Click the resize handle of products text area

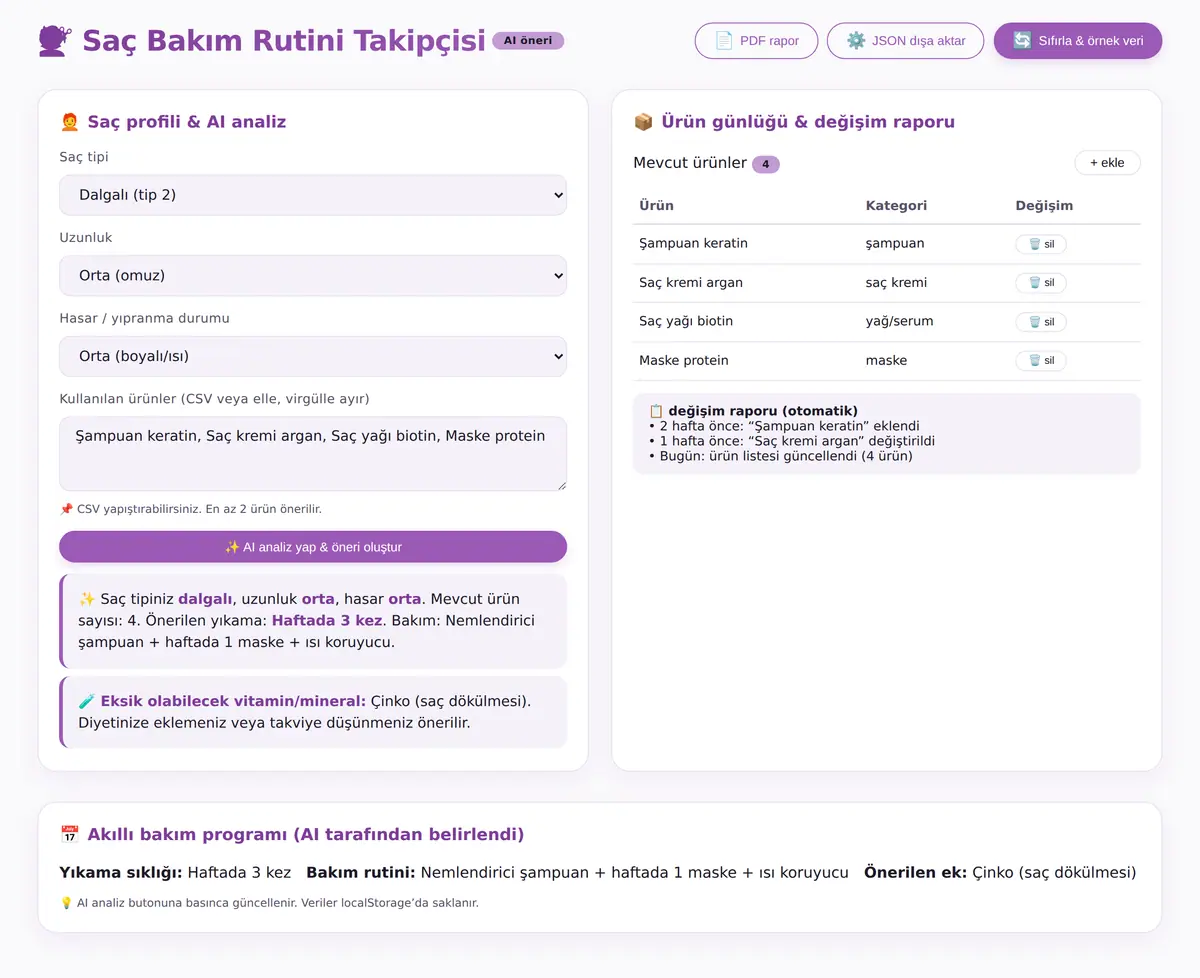coord(560,484)
